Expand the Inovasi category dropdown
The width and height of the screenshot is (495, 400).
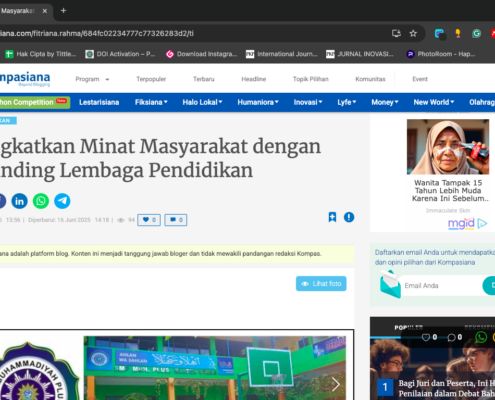308,102
